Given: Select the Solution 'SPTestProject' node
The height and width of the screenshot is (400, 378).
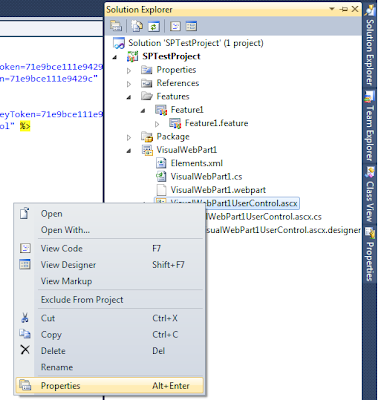Looking at the screenshot, I should click(196, 43).
